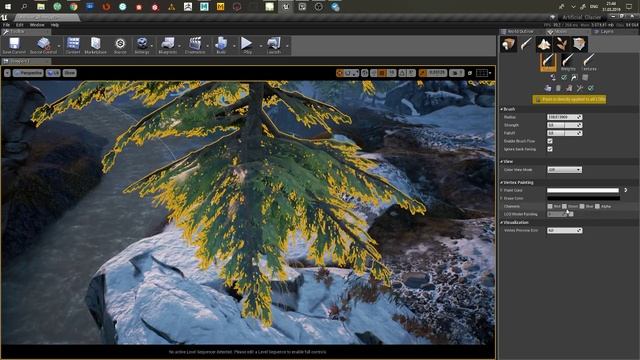Open the Color View Mode dropdown
Image resolution: width=640 pixels, height=360 pixels.
(x=564, y=170)
